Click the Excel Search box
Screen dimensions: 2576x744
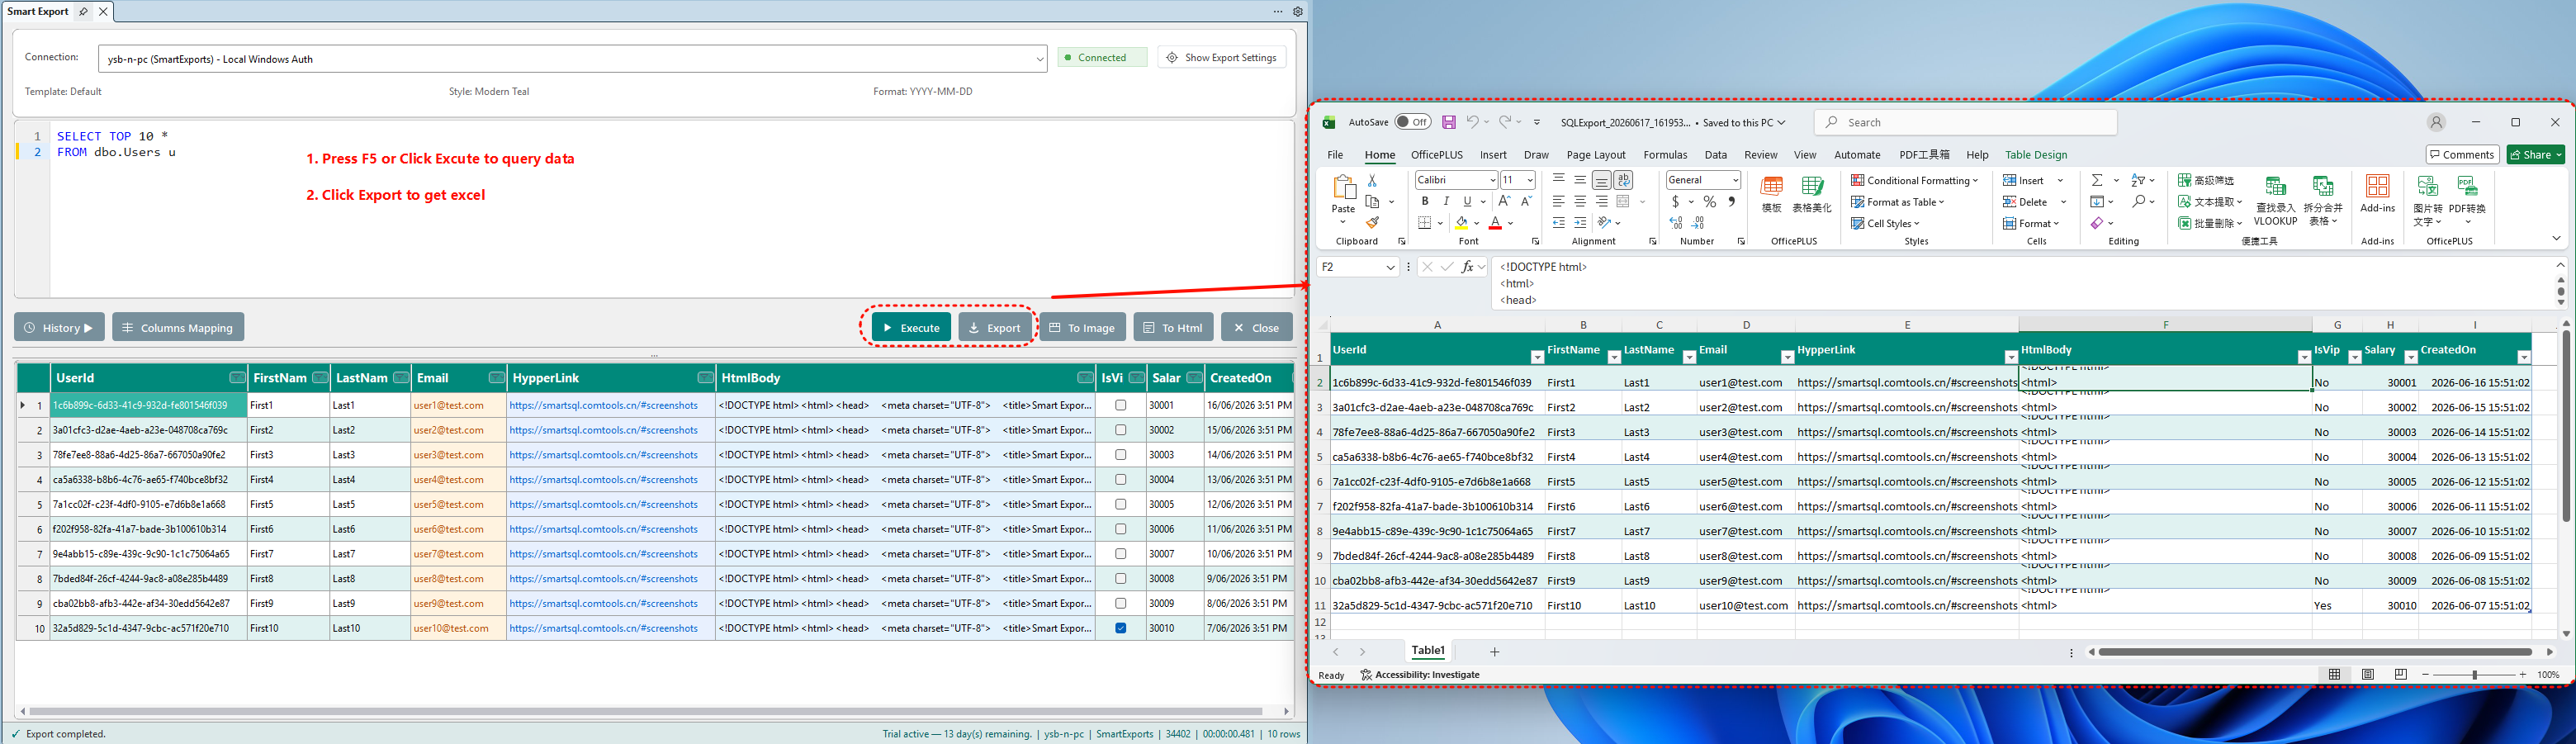coord(1965,122)
